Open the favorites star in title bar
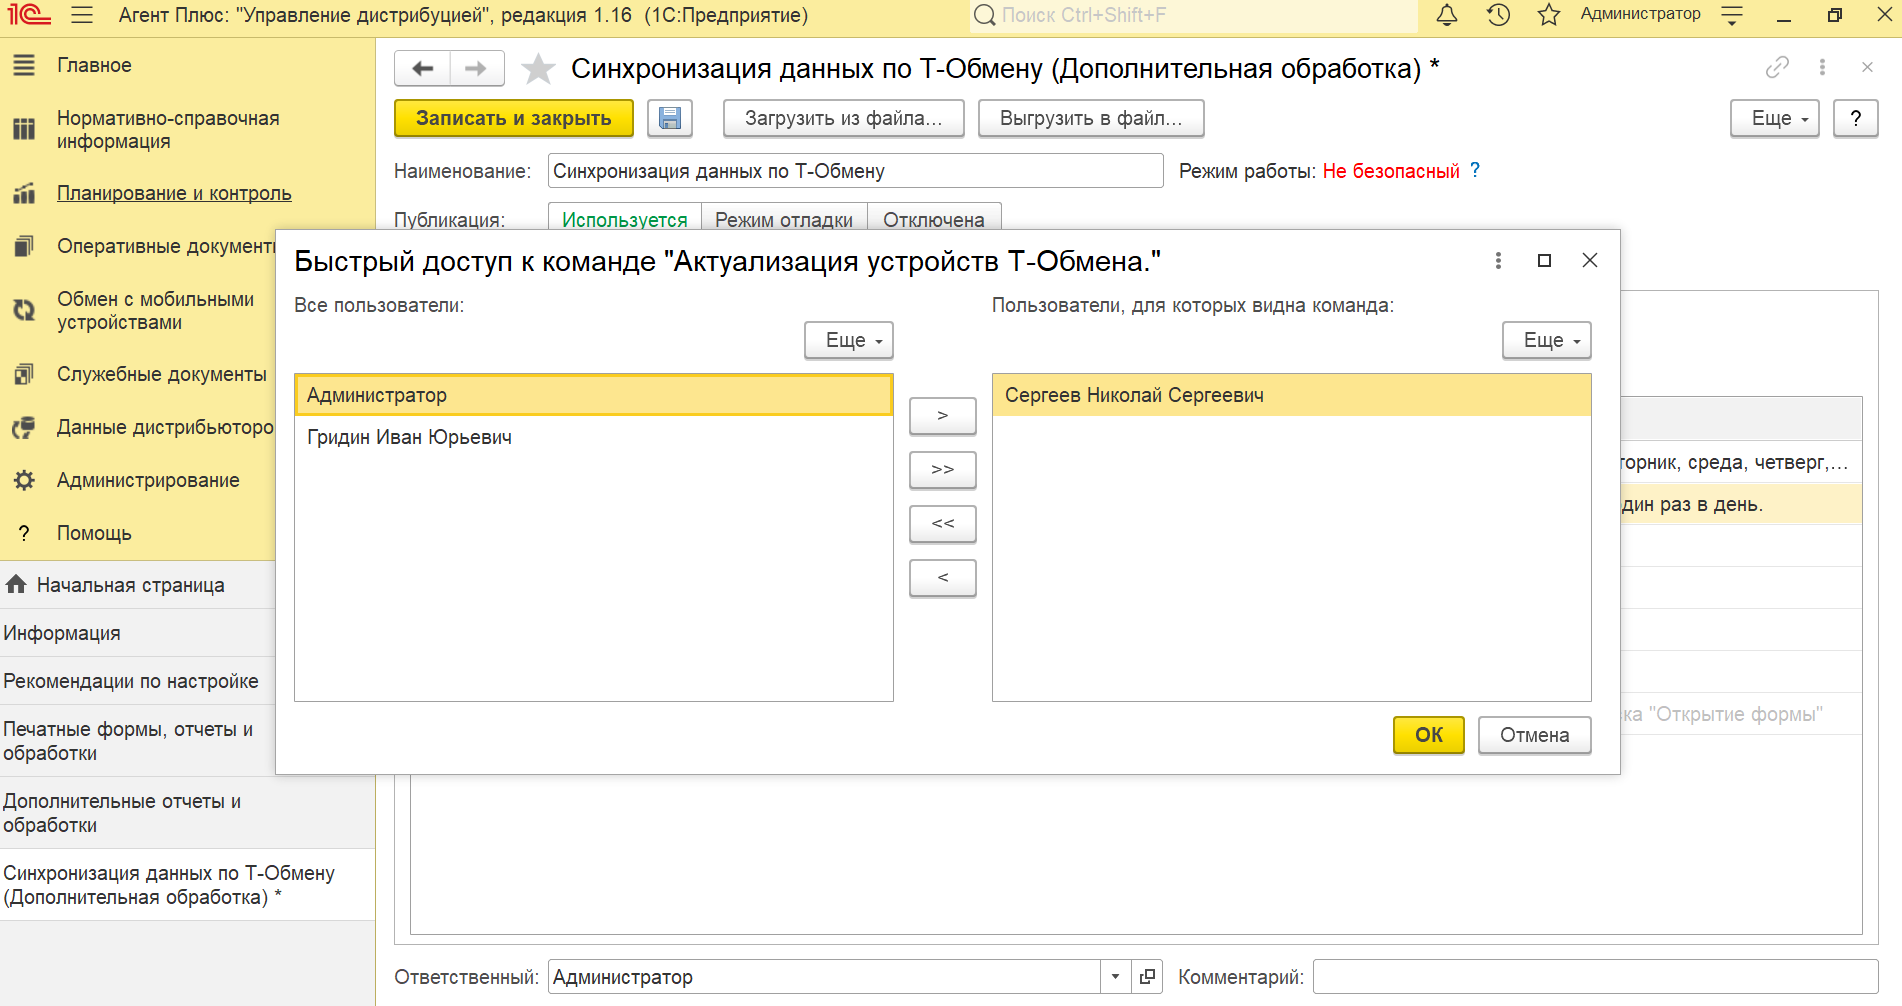The image size is (1902, 1006). tap(1549, 15)
